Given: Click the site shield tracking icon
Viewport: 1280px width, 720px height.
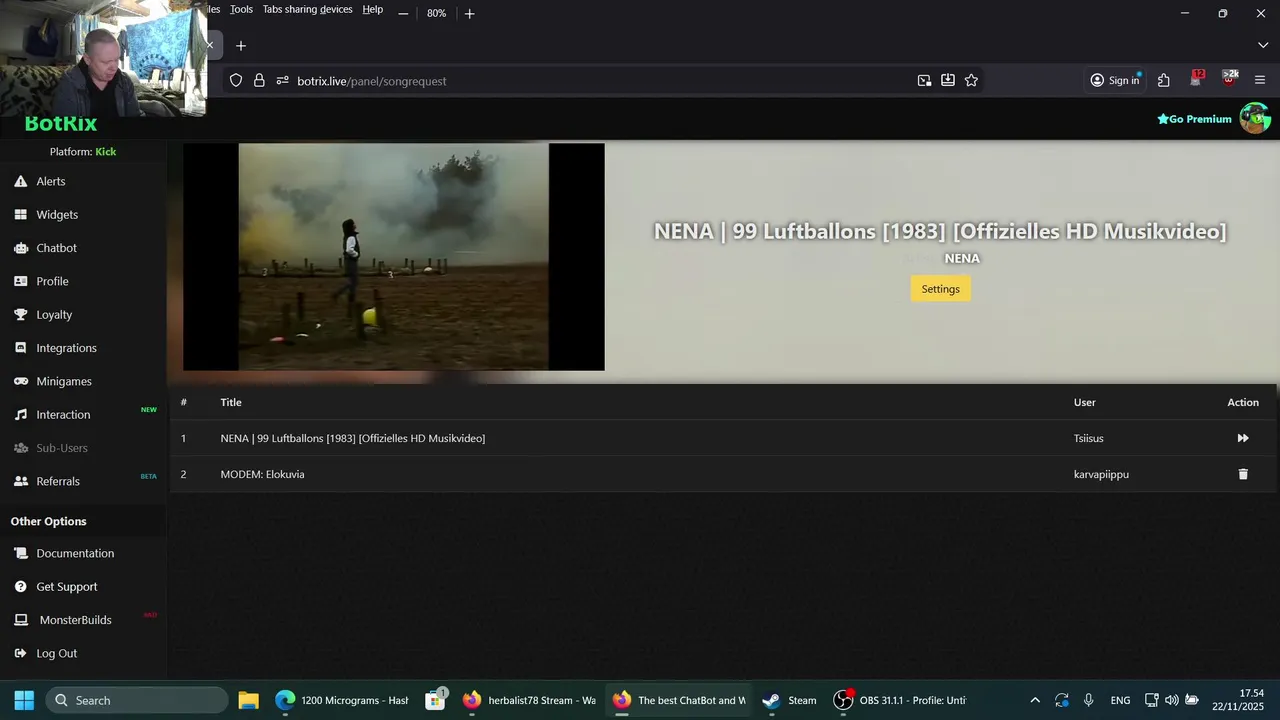Looking at the screenshot, I should coord(236,81).
